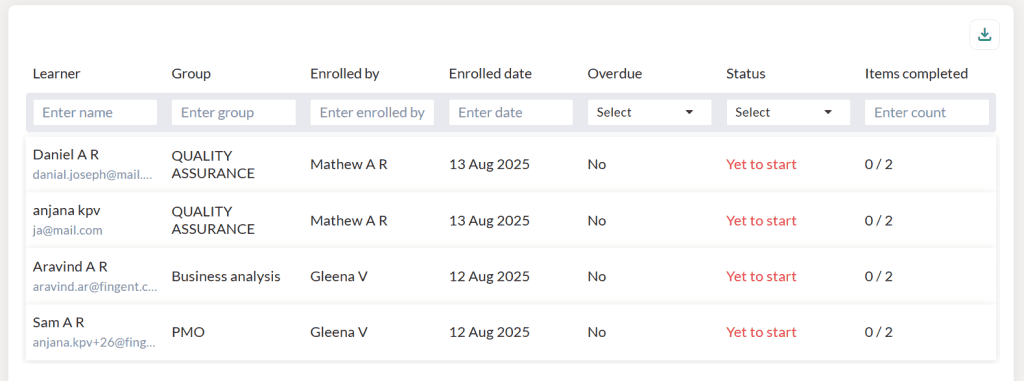Click 12 Aug 2025 in Aravind's row
The image size is (1024, 381).
click(489, 277)
